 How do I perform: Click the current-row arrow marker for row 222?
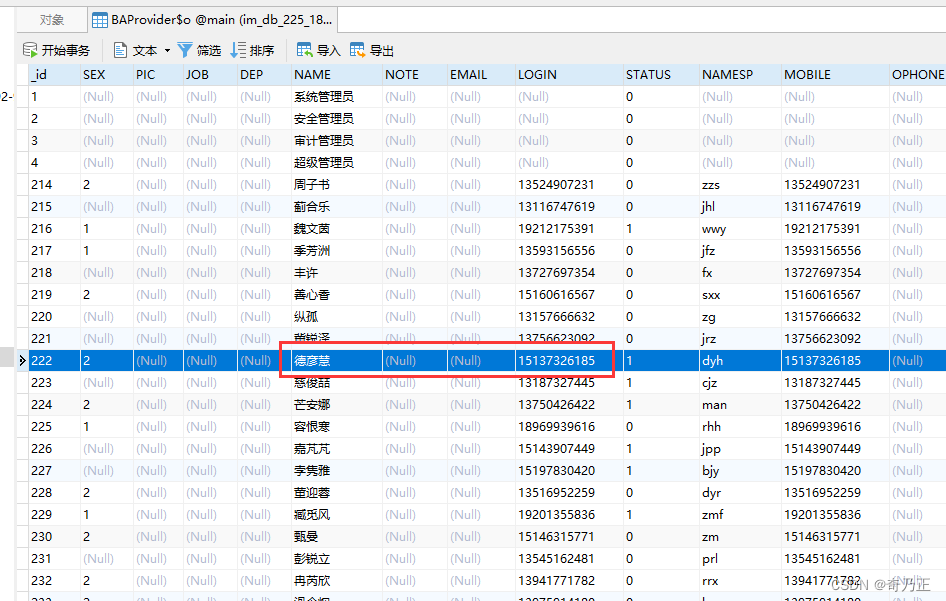[22, 361]
